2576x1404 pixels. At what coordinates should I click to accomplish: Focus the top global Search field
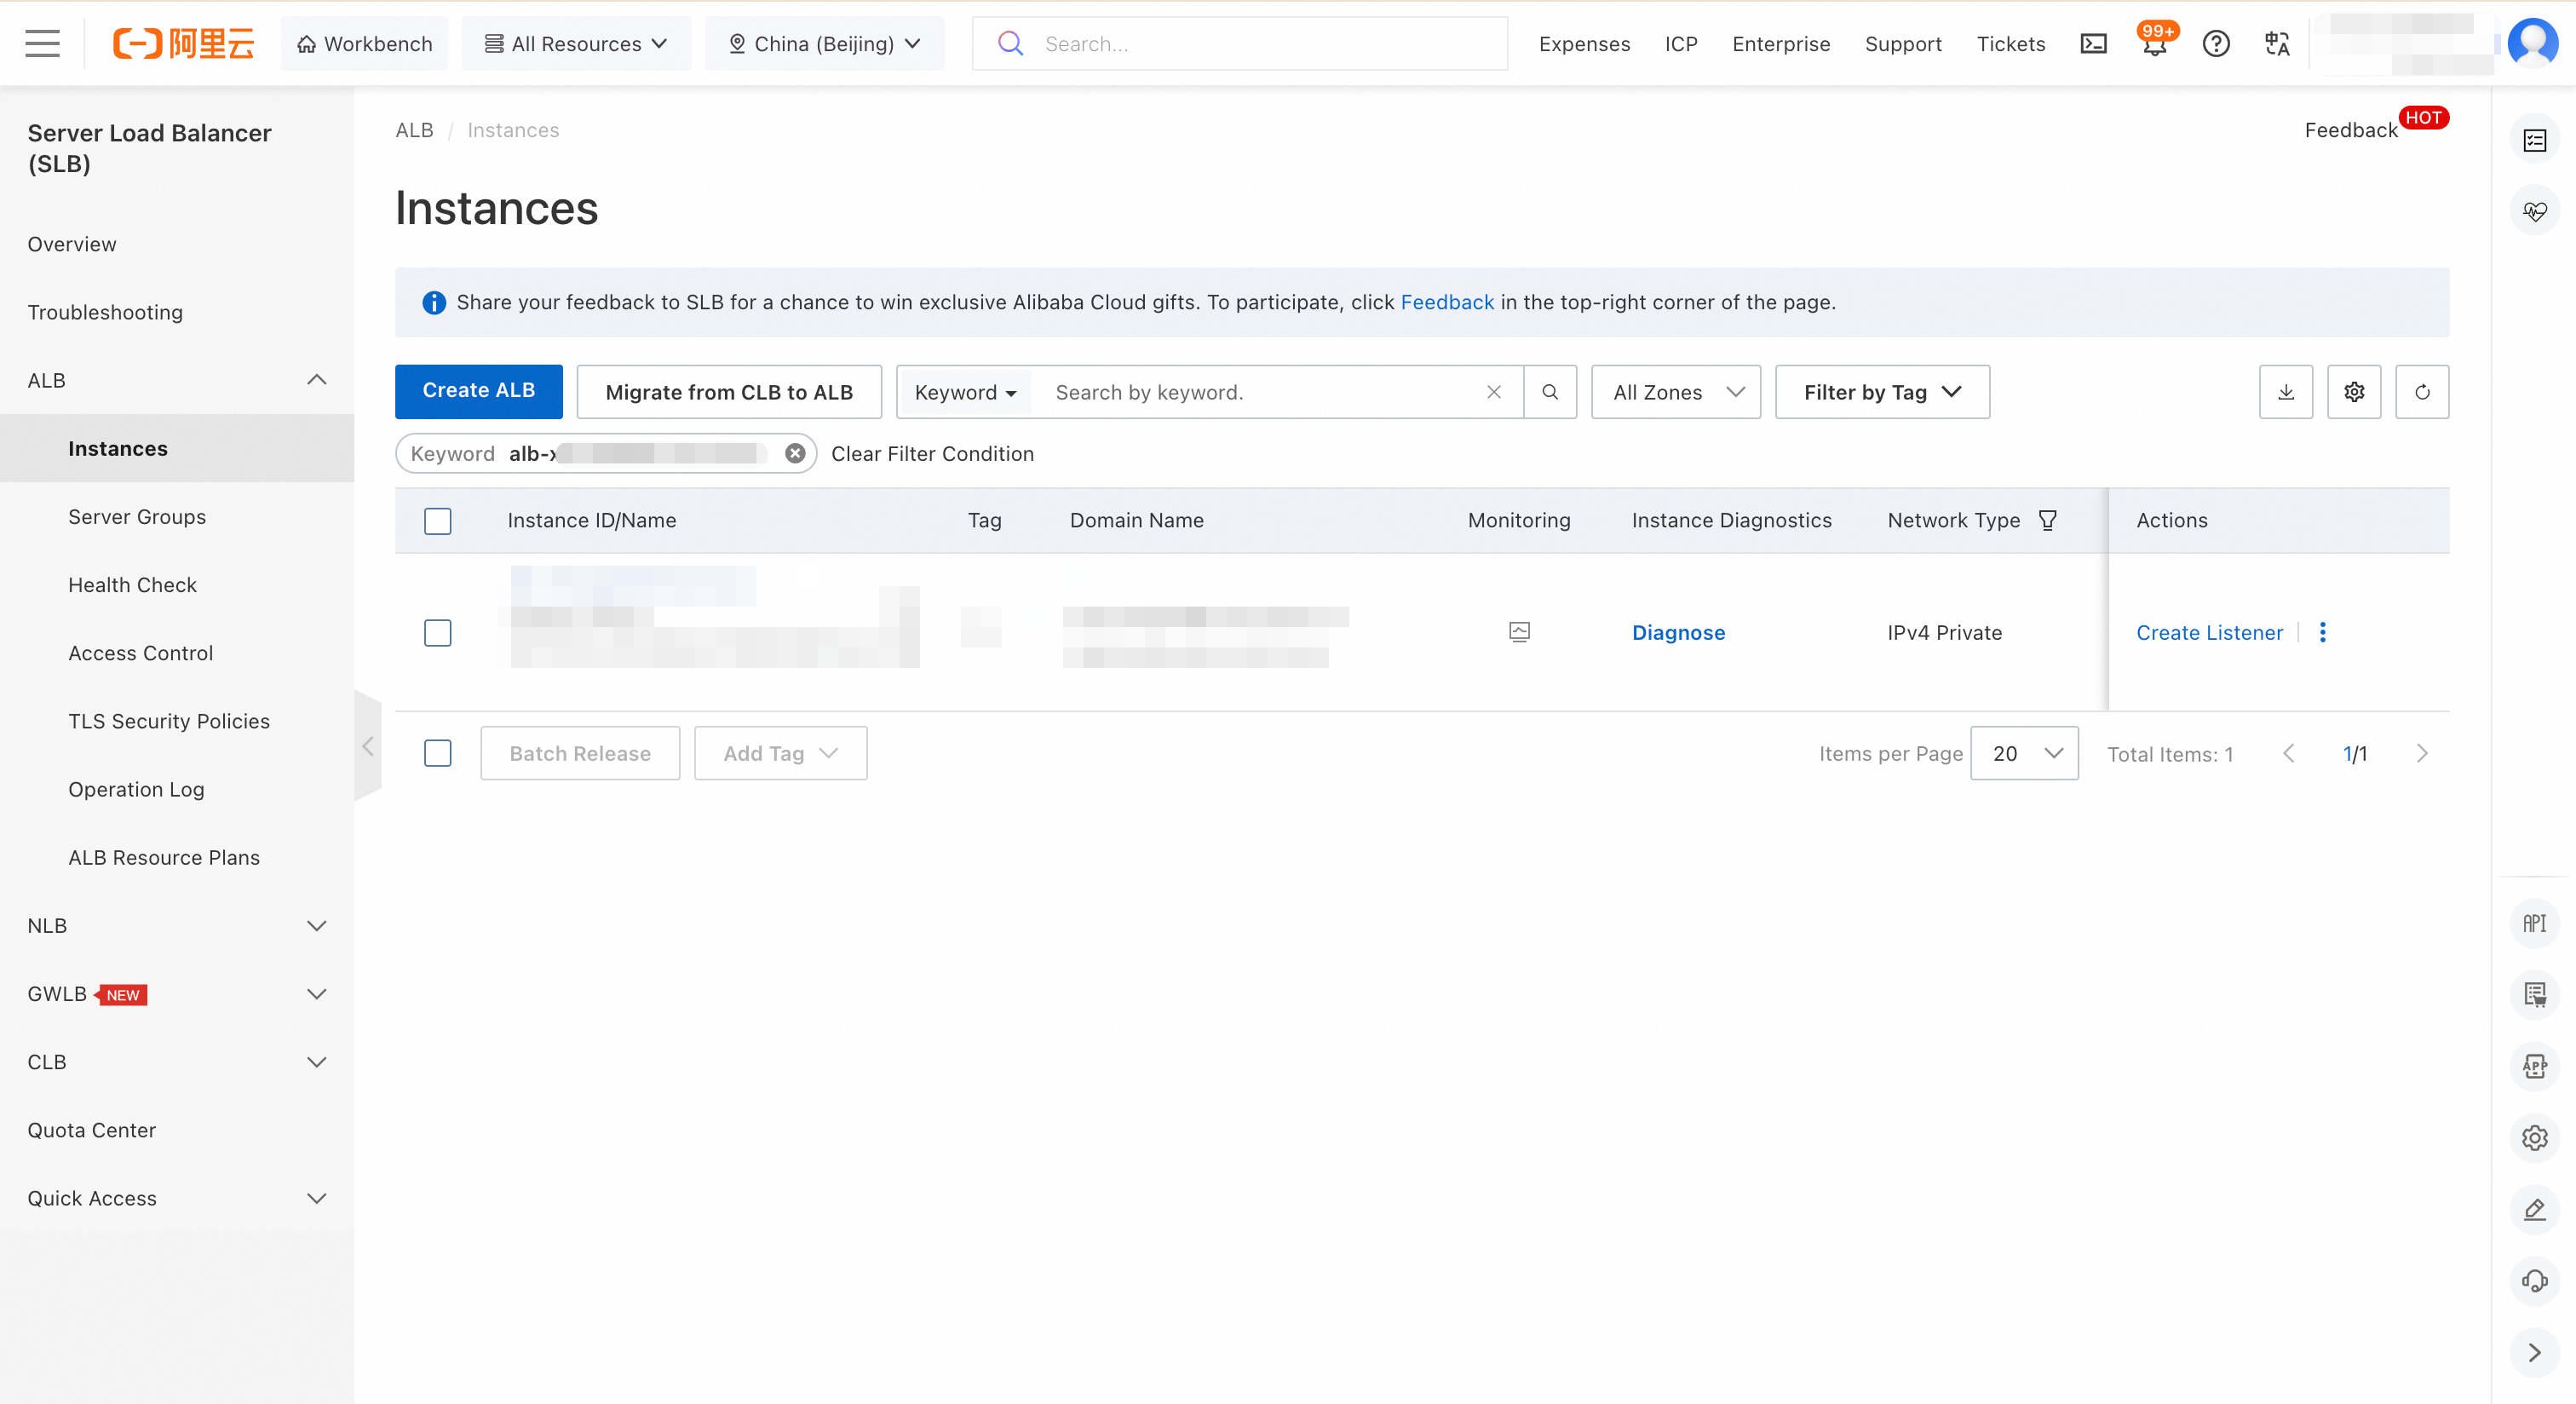(1240, 43)
